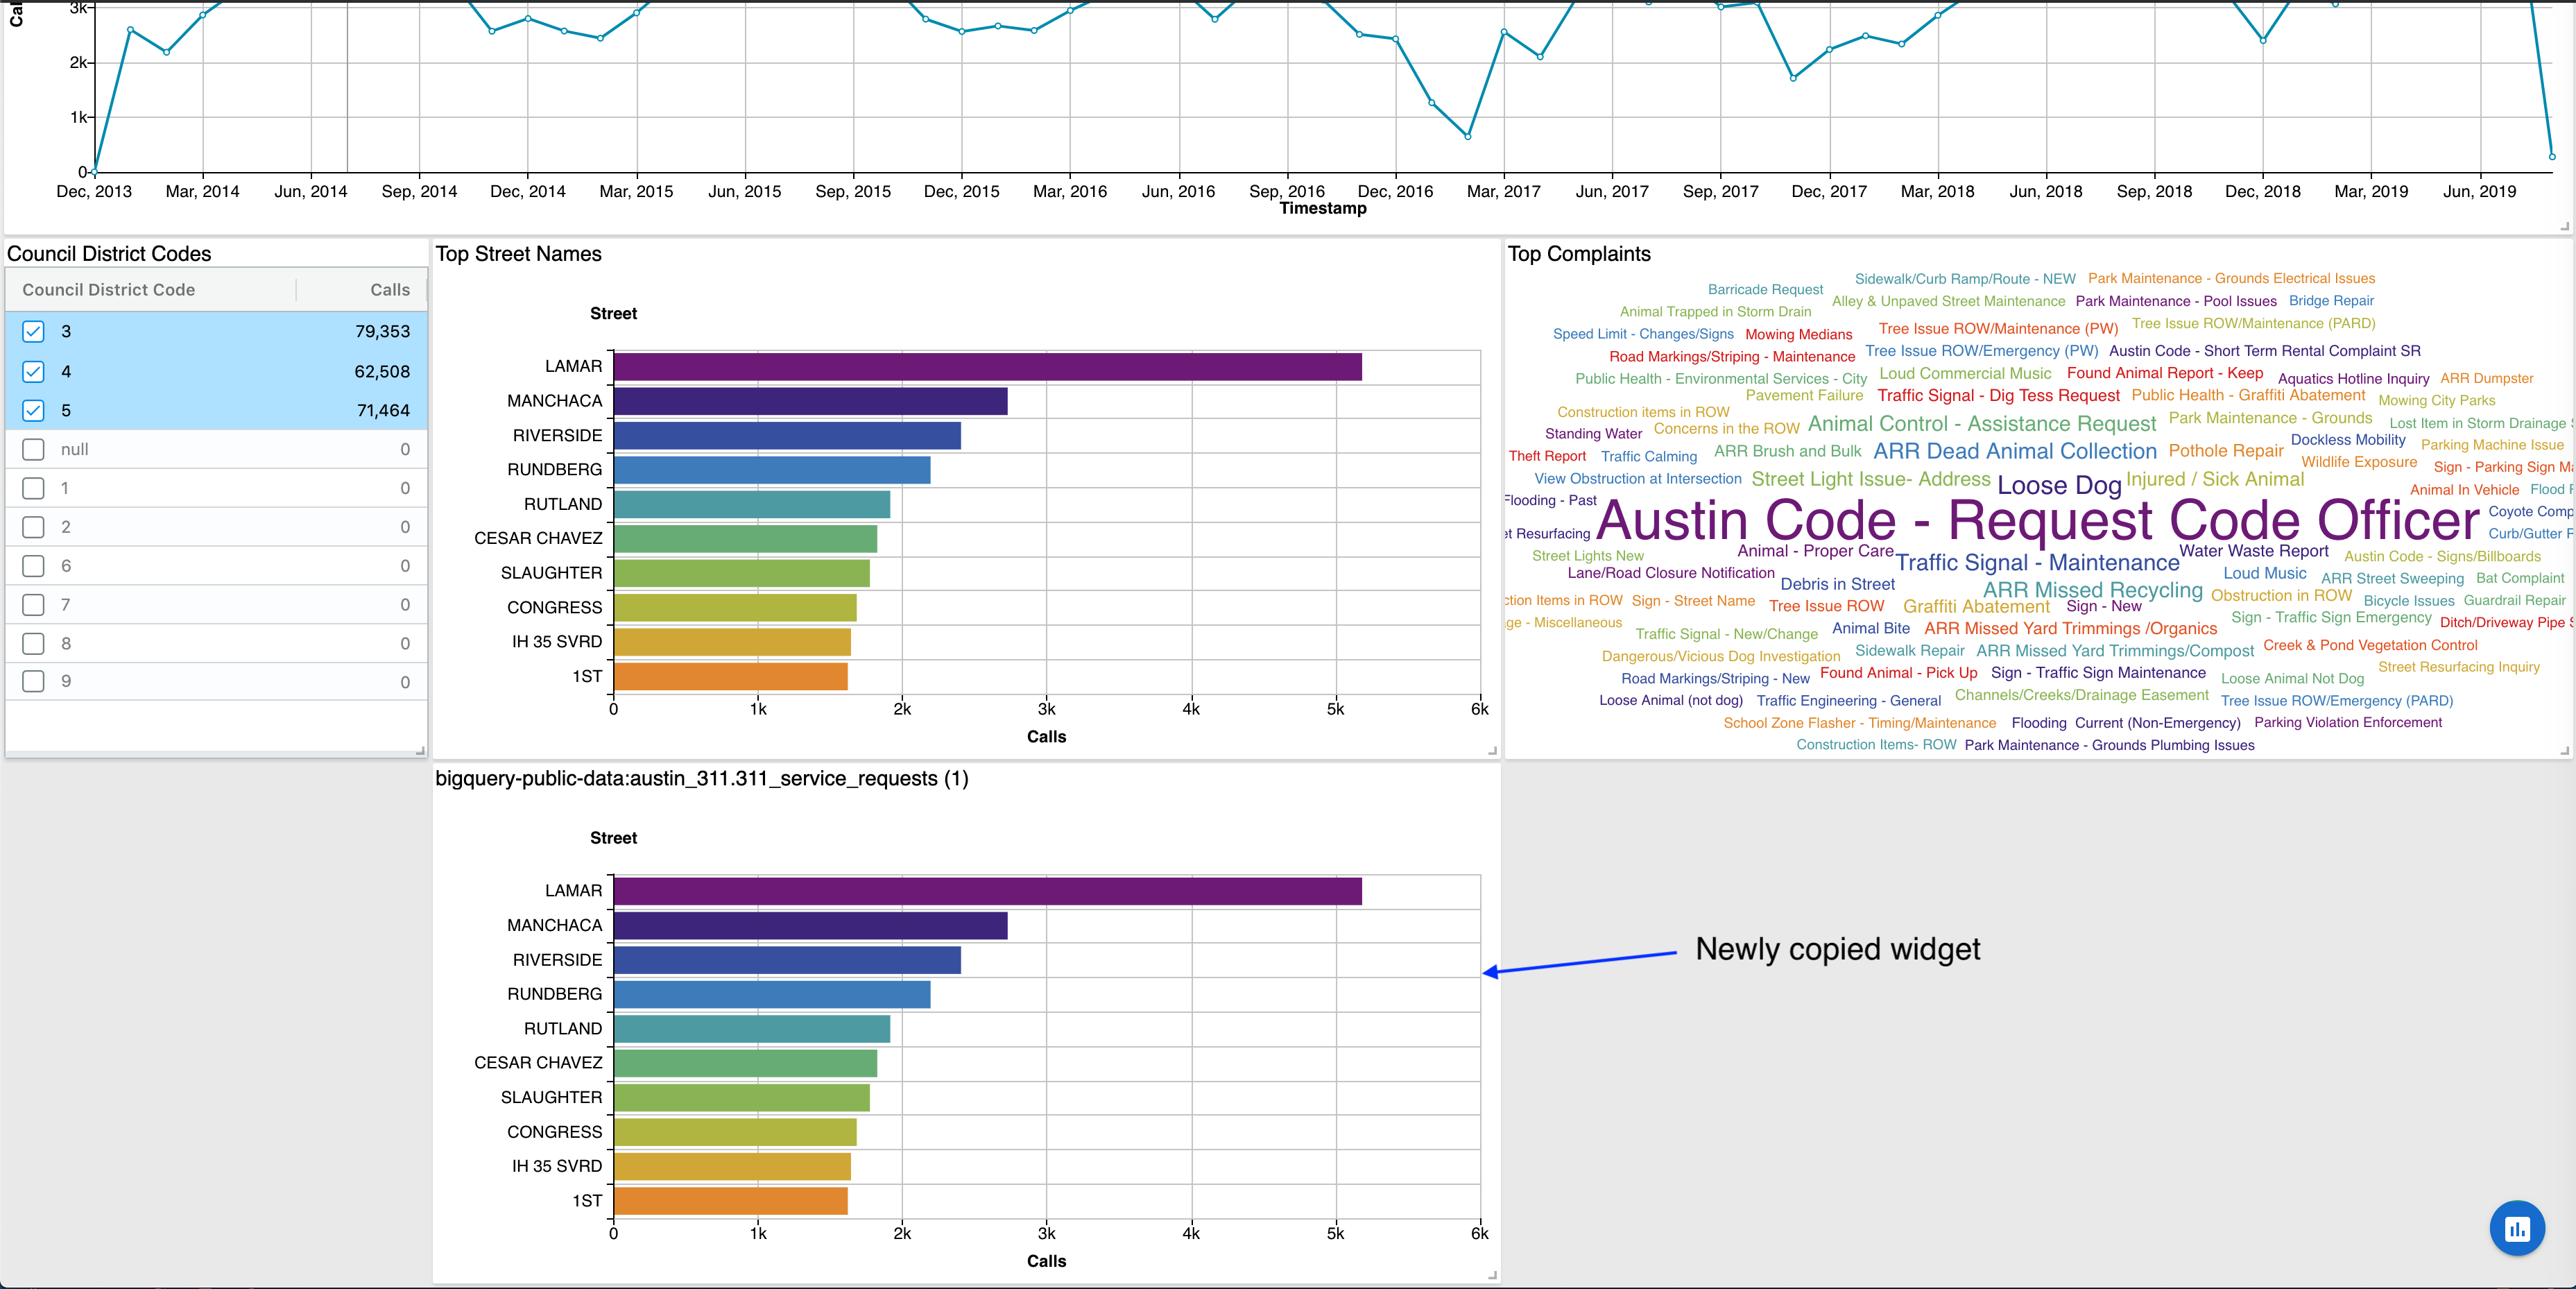
Task: Select 'Parking Violation Enforcement' in word cloud
Action: pyautogui.click(x=2348, y=722)
